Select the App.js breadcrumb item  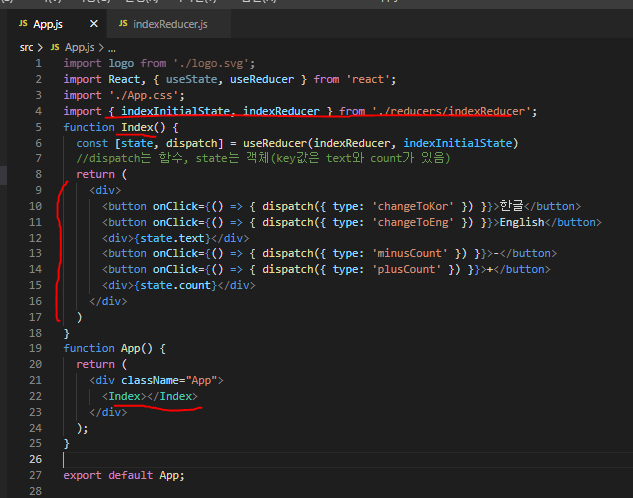pos(80,48)
